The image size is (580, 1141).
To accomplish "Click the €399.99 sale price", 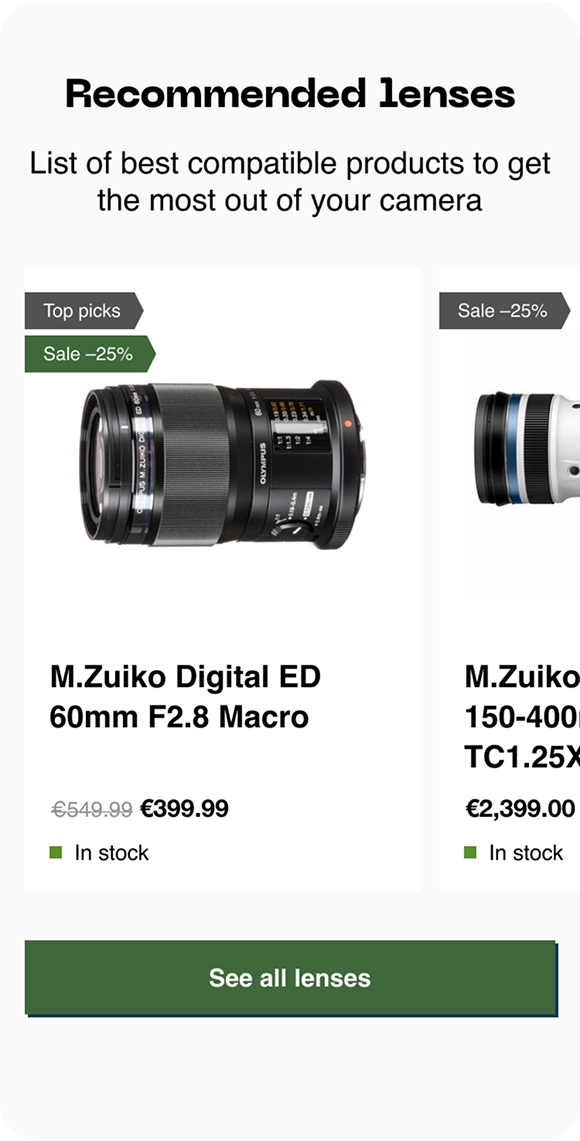I will coord(184,808).
